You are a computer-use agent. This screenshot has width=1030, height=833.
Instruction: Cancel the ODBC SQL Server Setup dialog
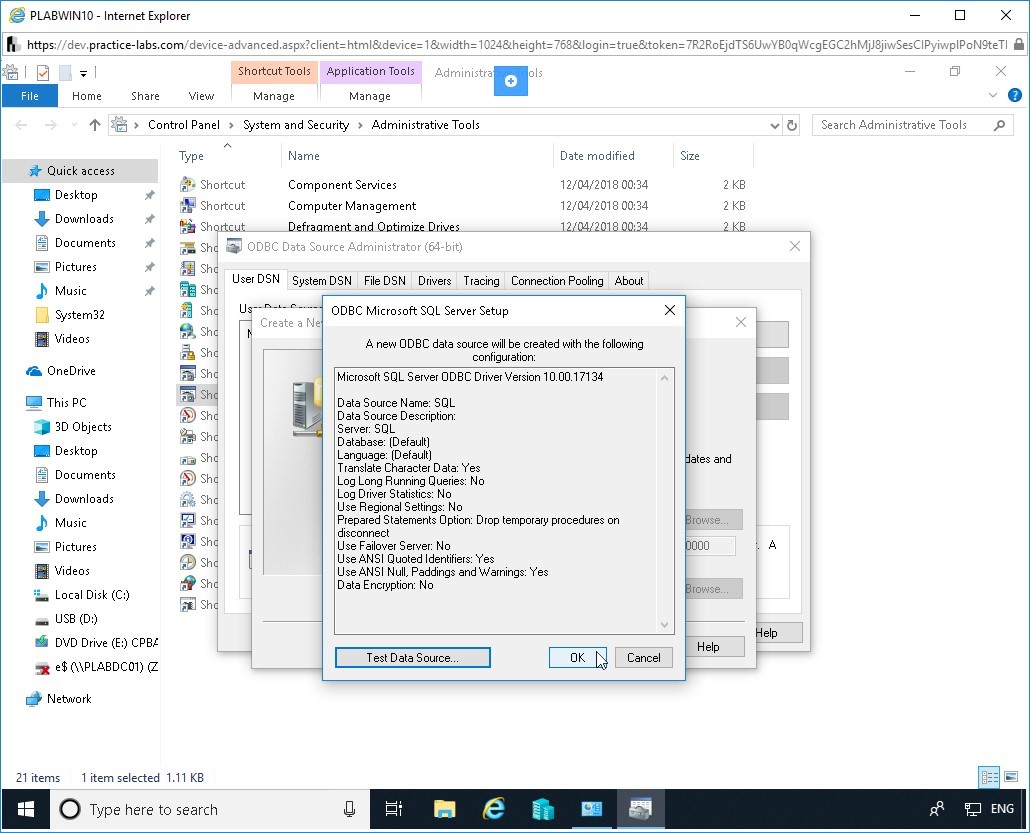(643, 658)
